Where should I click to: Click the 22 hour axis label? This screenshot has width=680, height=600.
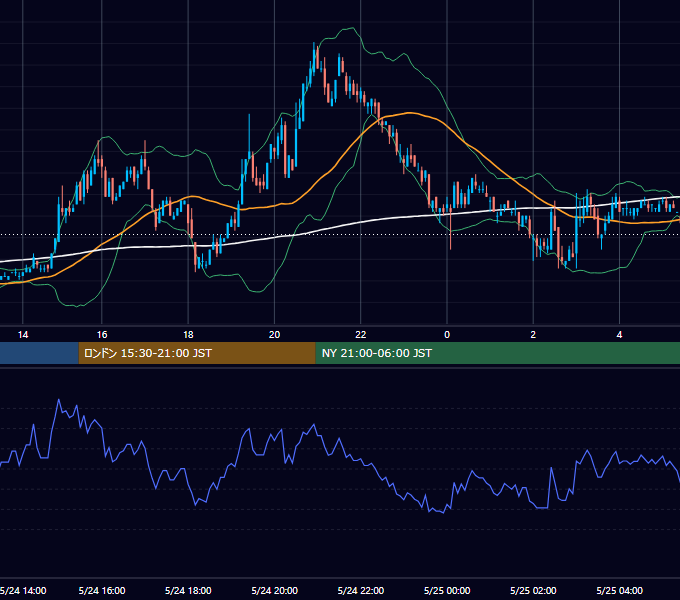coord(361,335)
